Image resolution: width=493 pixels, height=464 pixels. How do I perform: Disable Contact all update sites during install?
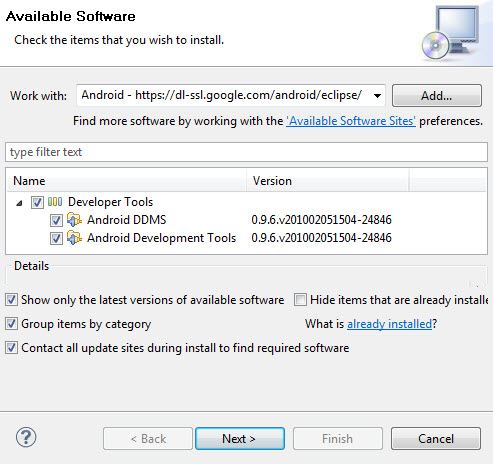point(11,348)
